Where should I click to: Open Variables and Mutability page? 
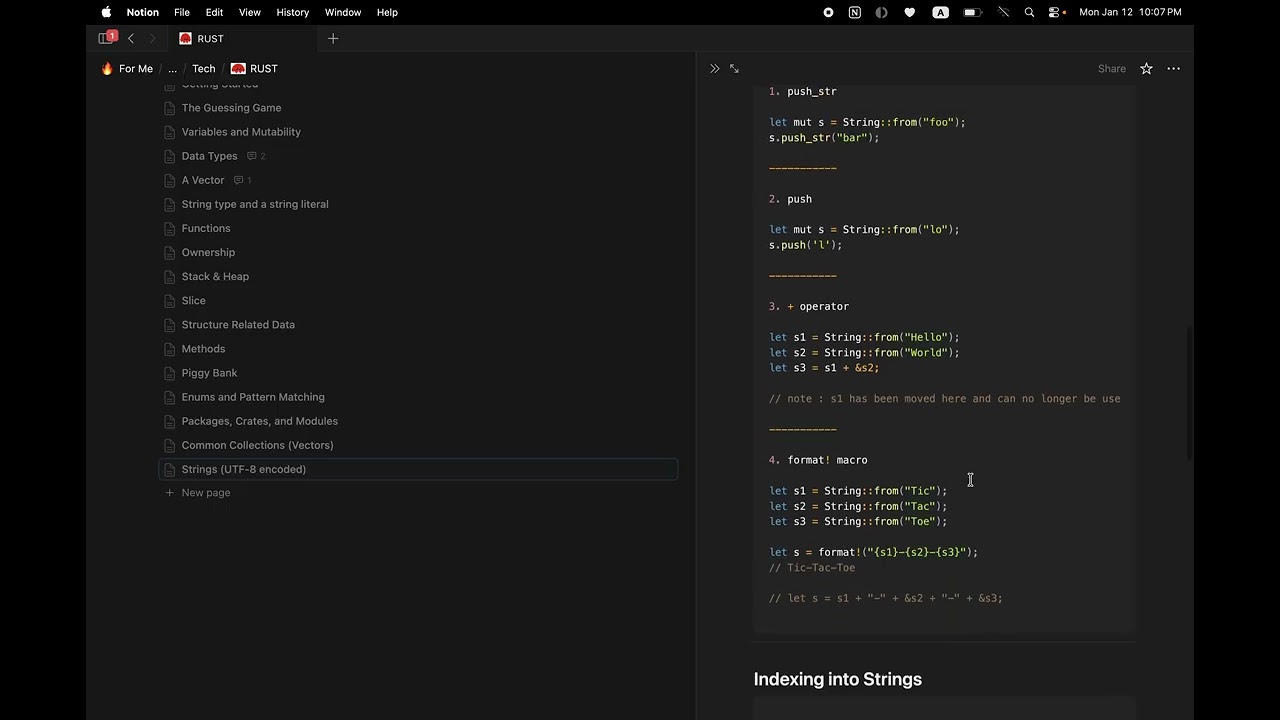click(241, 132)
